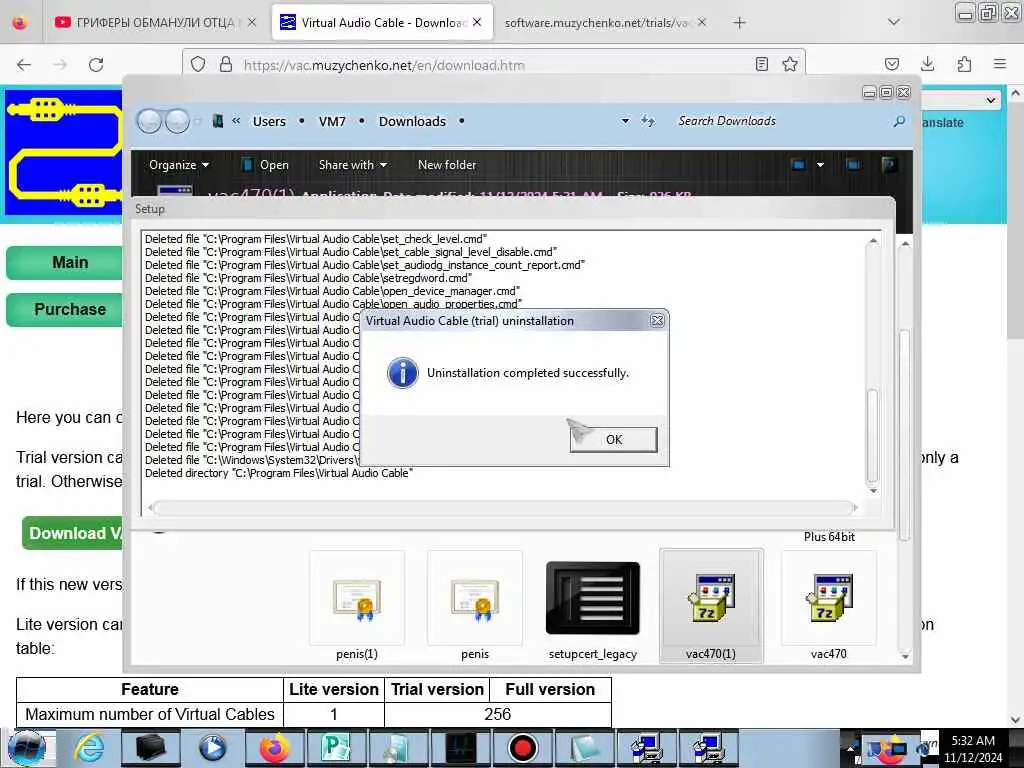Reload the Firefox page
Viewport: 1024px width, 768px height.
96,65
